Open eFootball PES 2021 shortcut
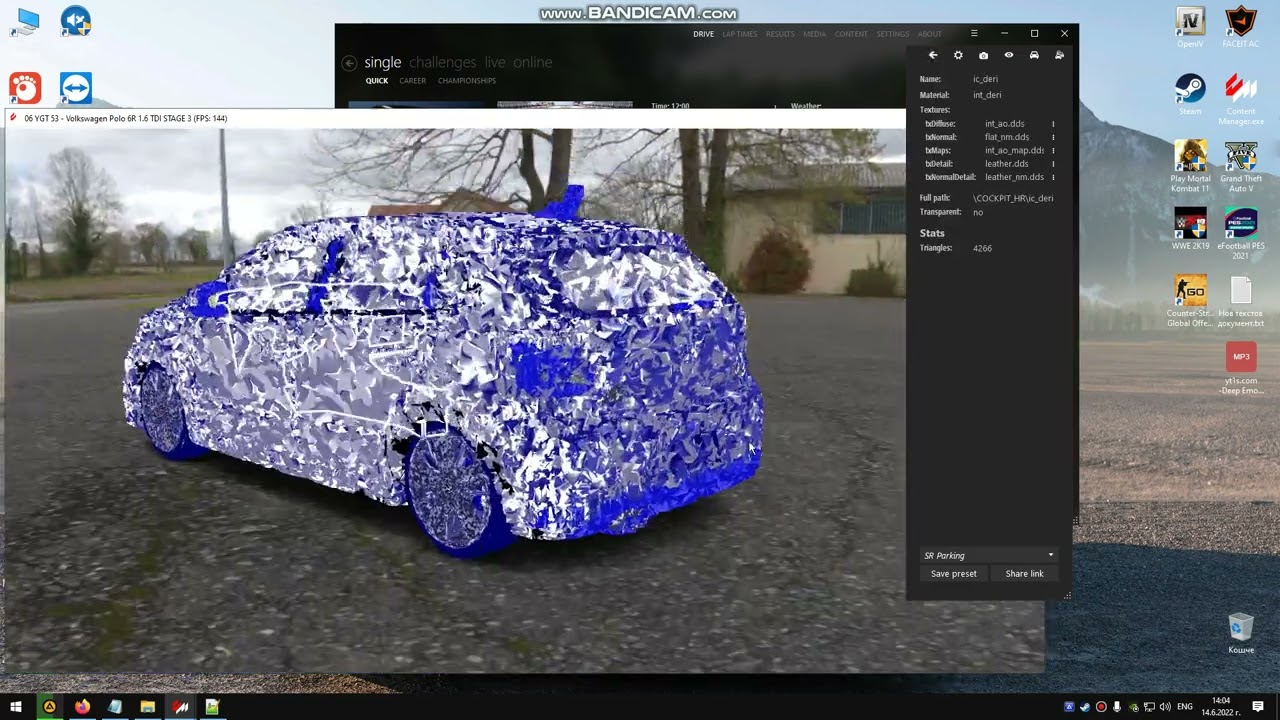 coord(1241,234)
